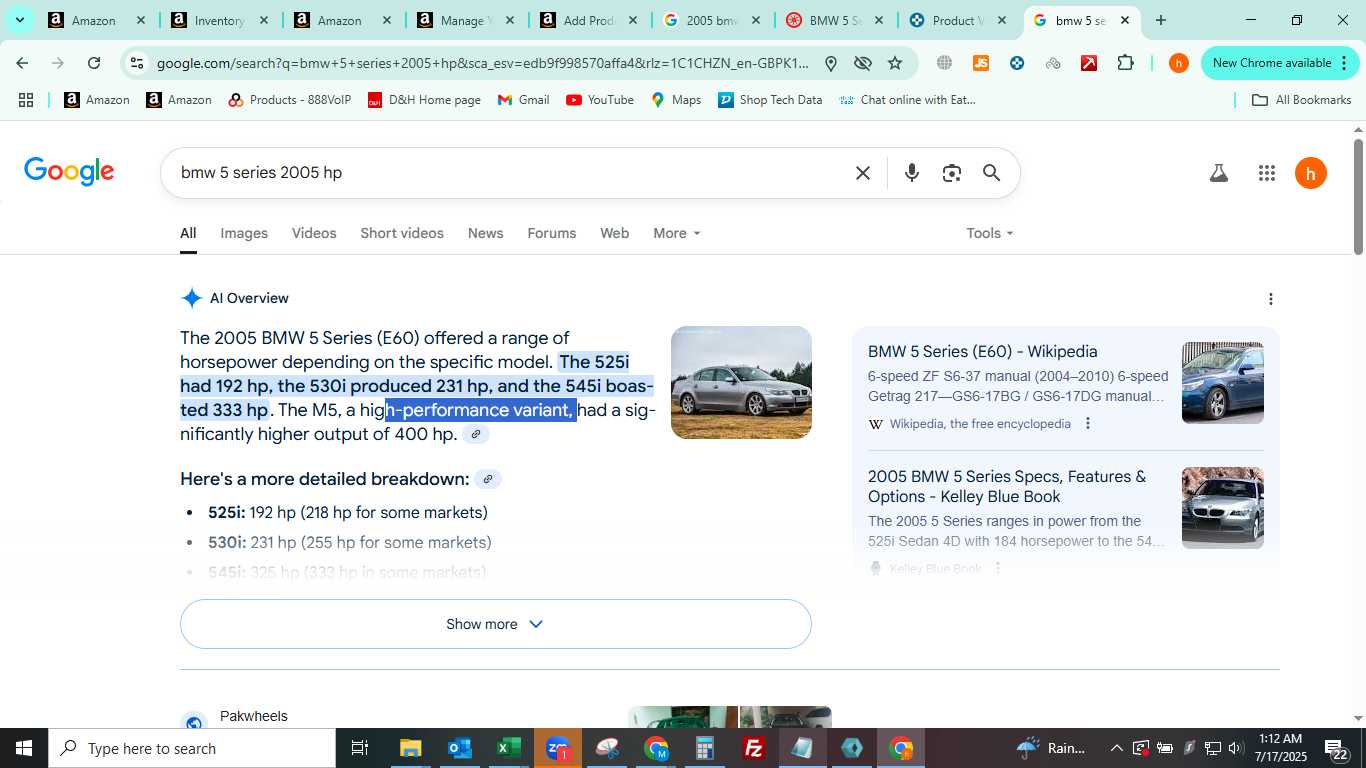1366x768 pixels.
Task: Open Chrome profile avatar in toolbar
Action: coord(1179,63)
